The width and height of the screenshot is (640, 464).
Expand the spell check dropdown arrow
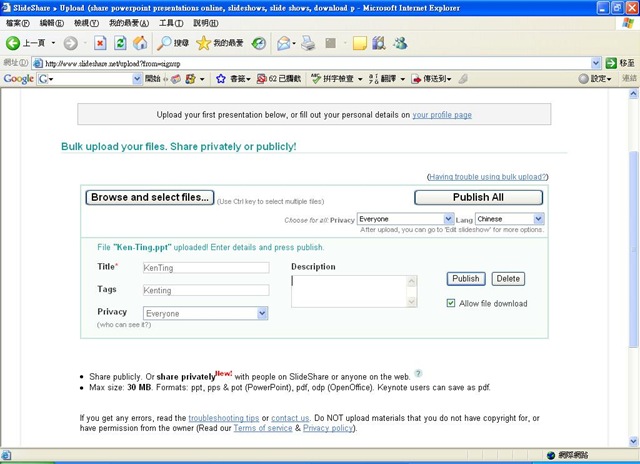360,79
